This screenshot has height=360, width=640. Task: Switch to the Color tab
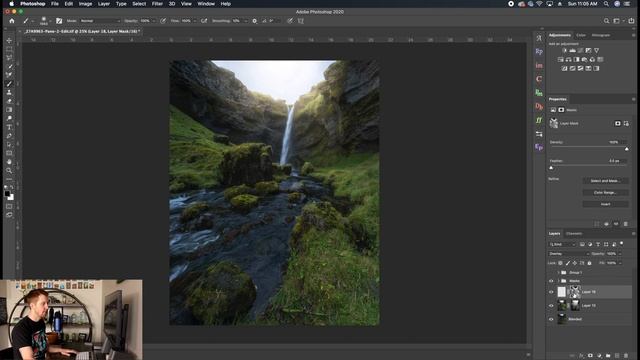pyautogui.click(x=581, y=36)
